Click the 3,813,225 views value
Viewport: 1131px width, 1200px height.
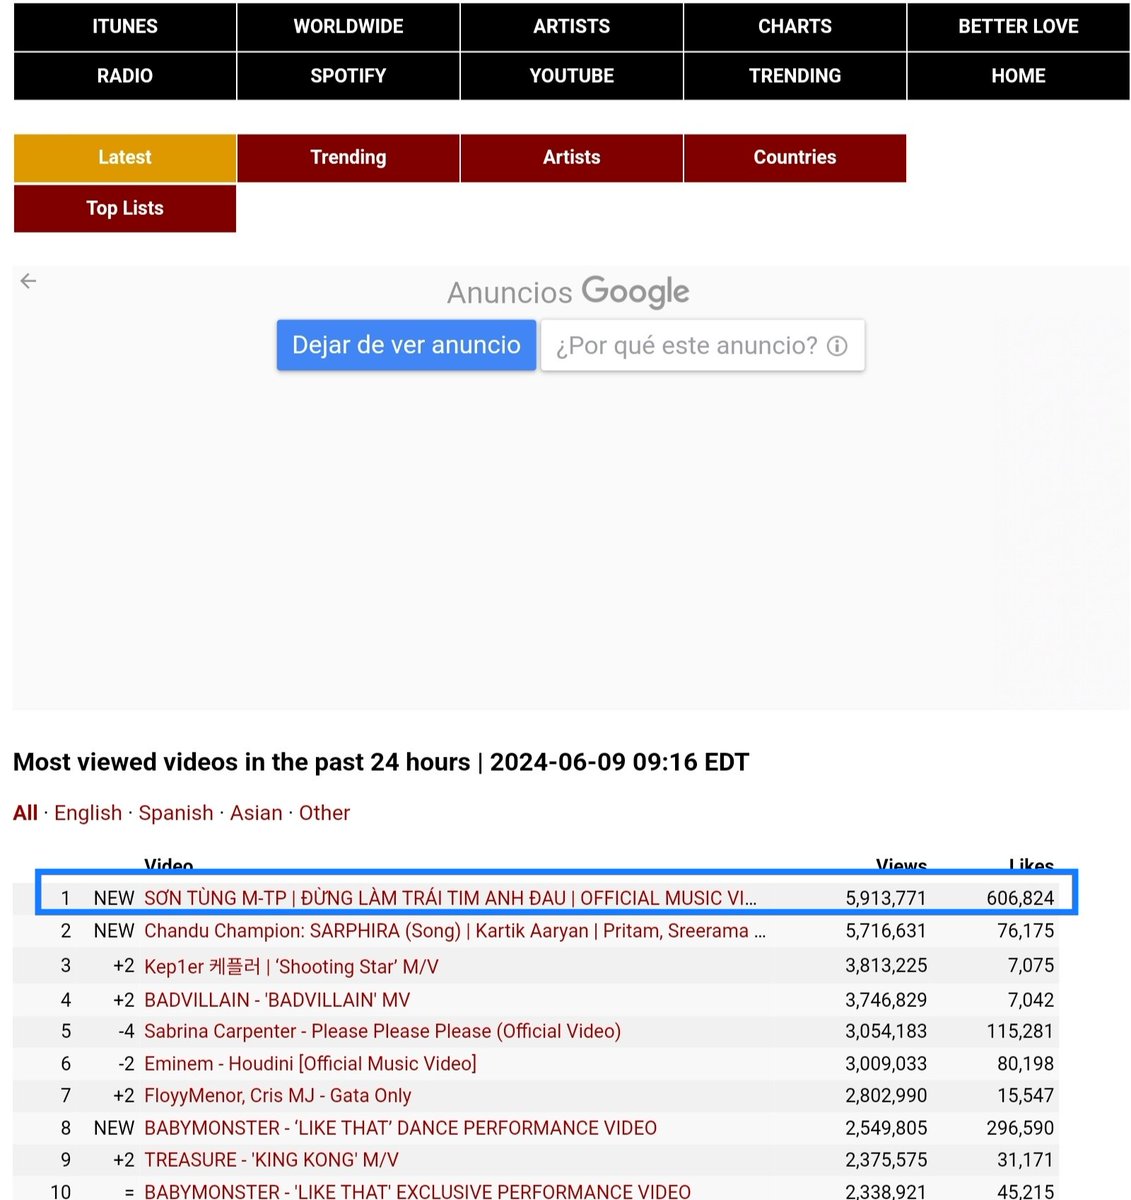[x=886, y=966]
